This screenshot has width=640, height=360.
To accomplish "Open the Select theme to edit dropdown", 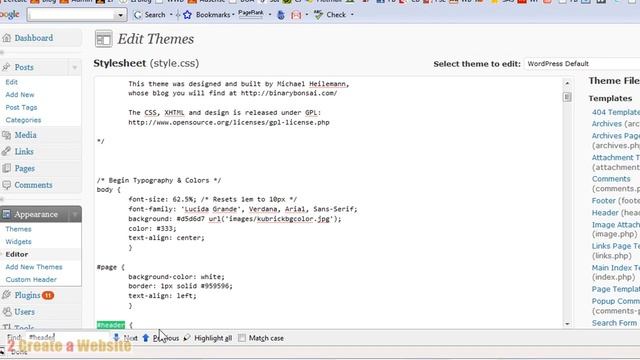I will (582, 64).
